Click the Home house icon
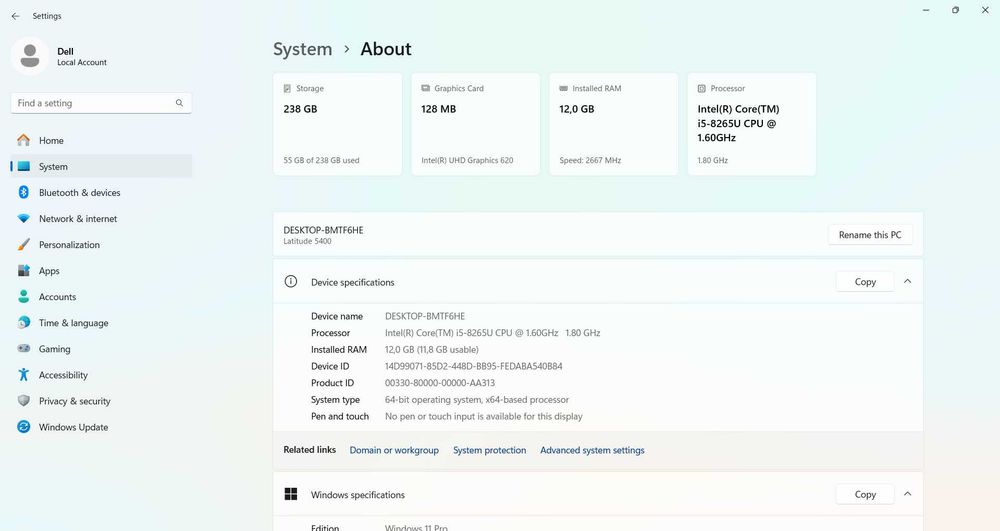1000x531 pixels. point(24,140)
